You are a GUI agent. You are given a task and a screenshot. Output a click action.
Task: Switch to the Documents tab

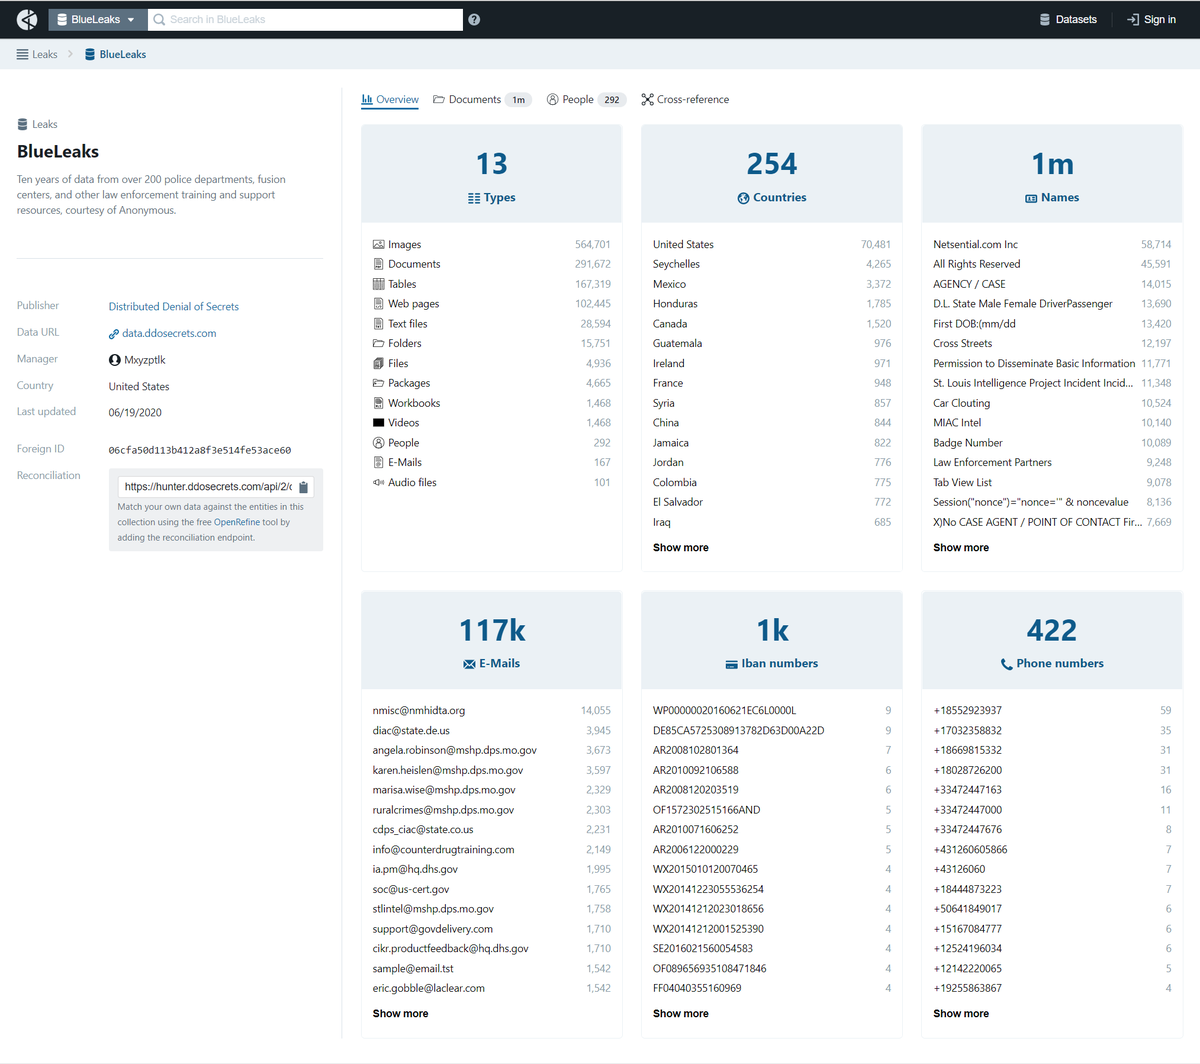(x=482, y=99)
